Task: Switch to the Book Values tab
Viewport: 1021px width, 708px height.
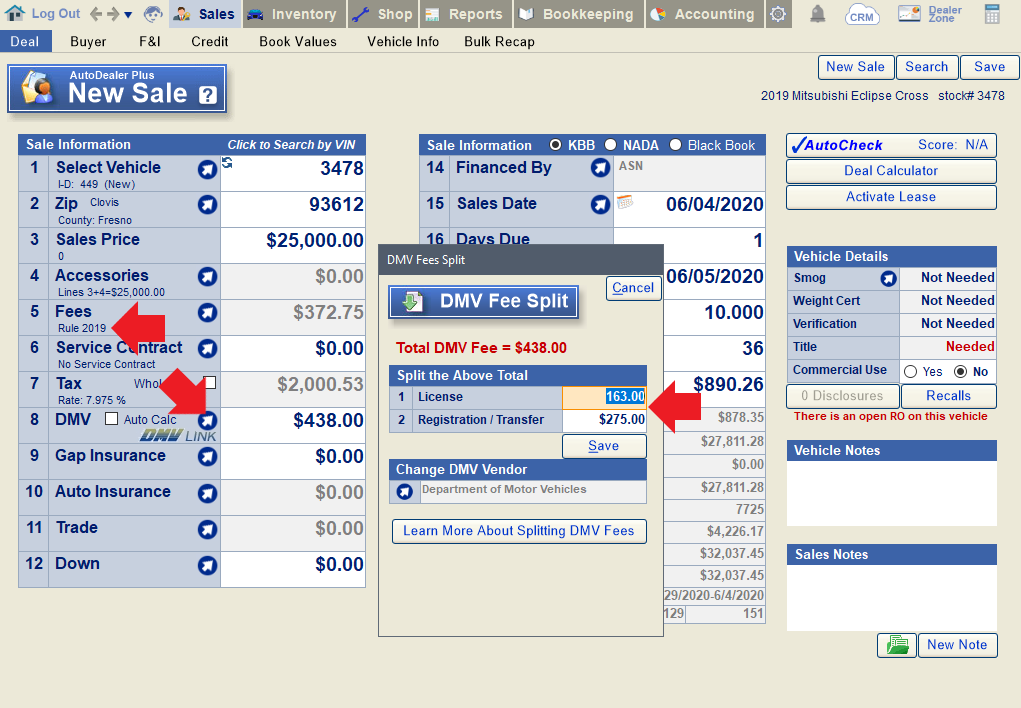Action: tap(298, 42)
